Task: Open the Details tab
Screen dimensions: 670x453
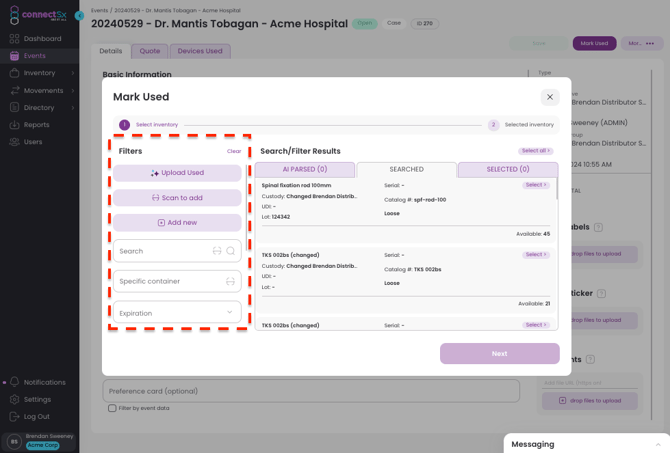Action: [x=111, y=51]
